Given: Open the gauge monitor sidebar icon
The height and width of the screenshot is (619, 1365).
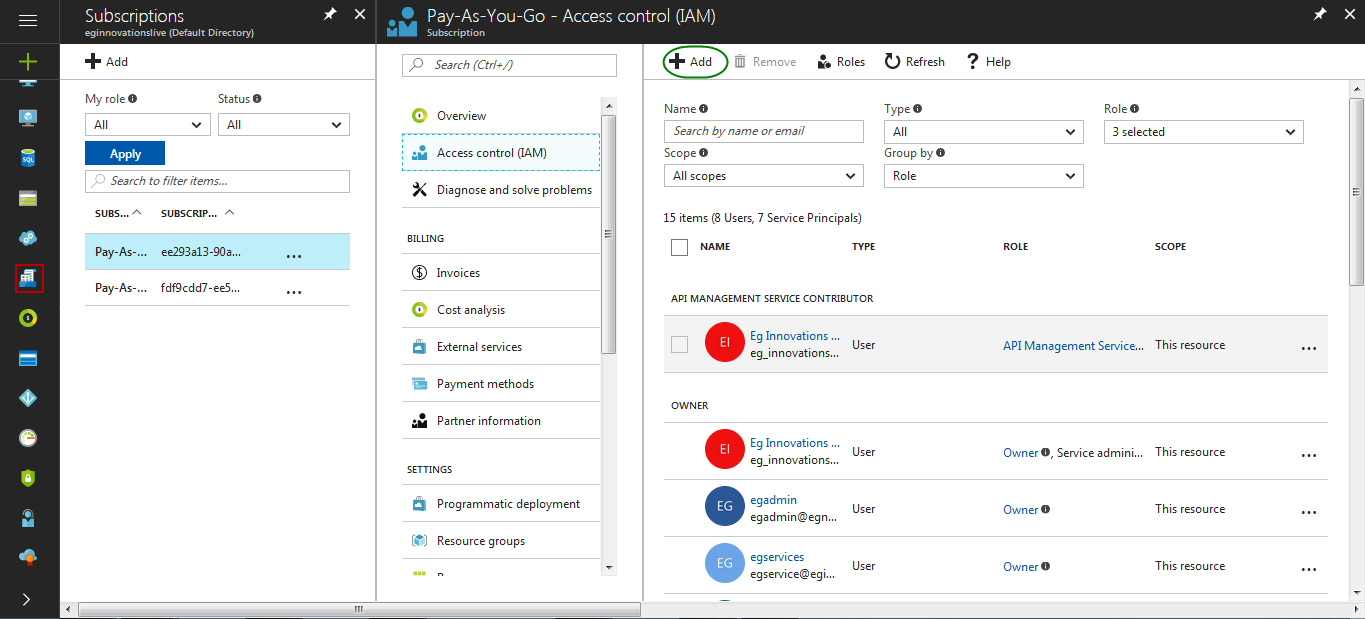Looking at the screenshot, I should pyautogui.click(x=28, y=438).
